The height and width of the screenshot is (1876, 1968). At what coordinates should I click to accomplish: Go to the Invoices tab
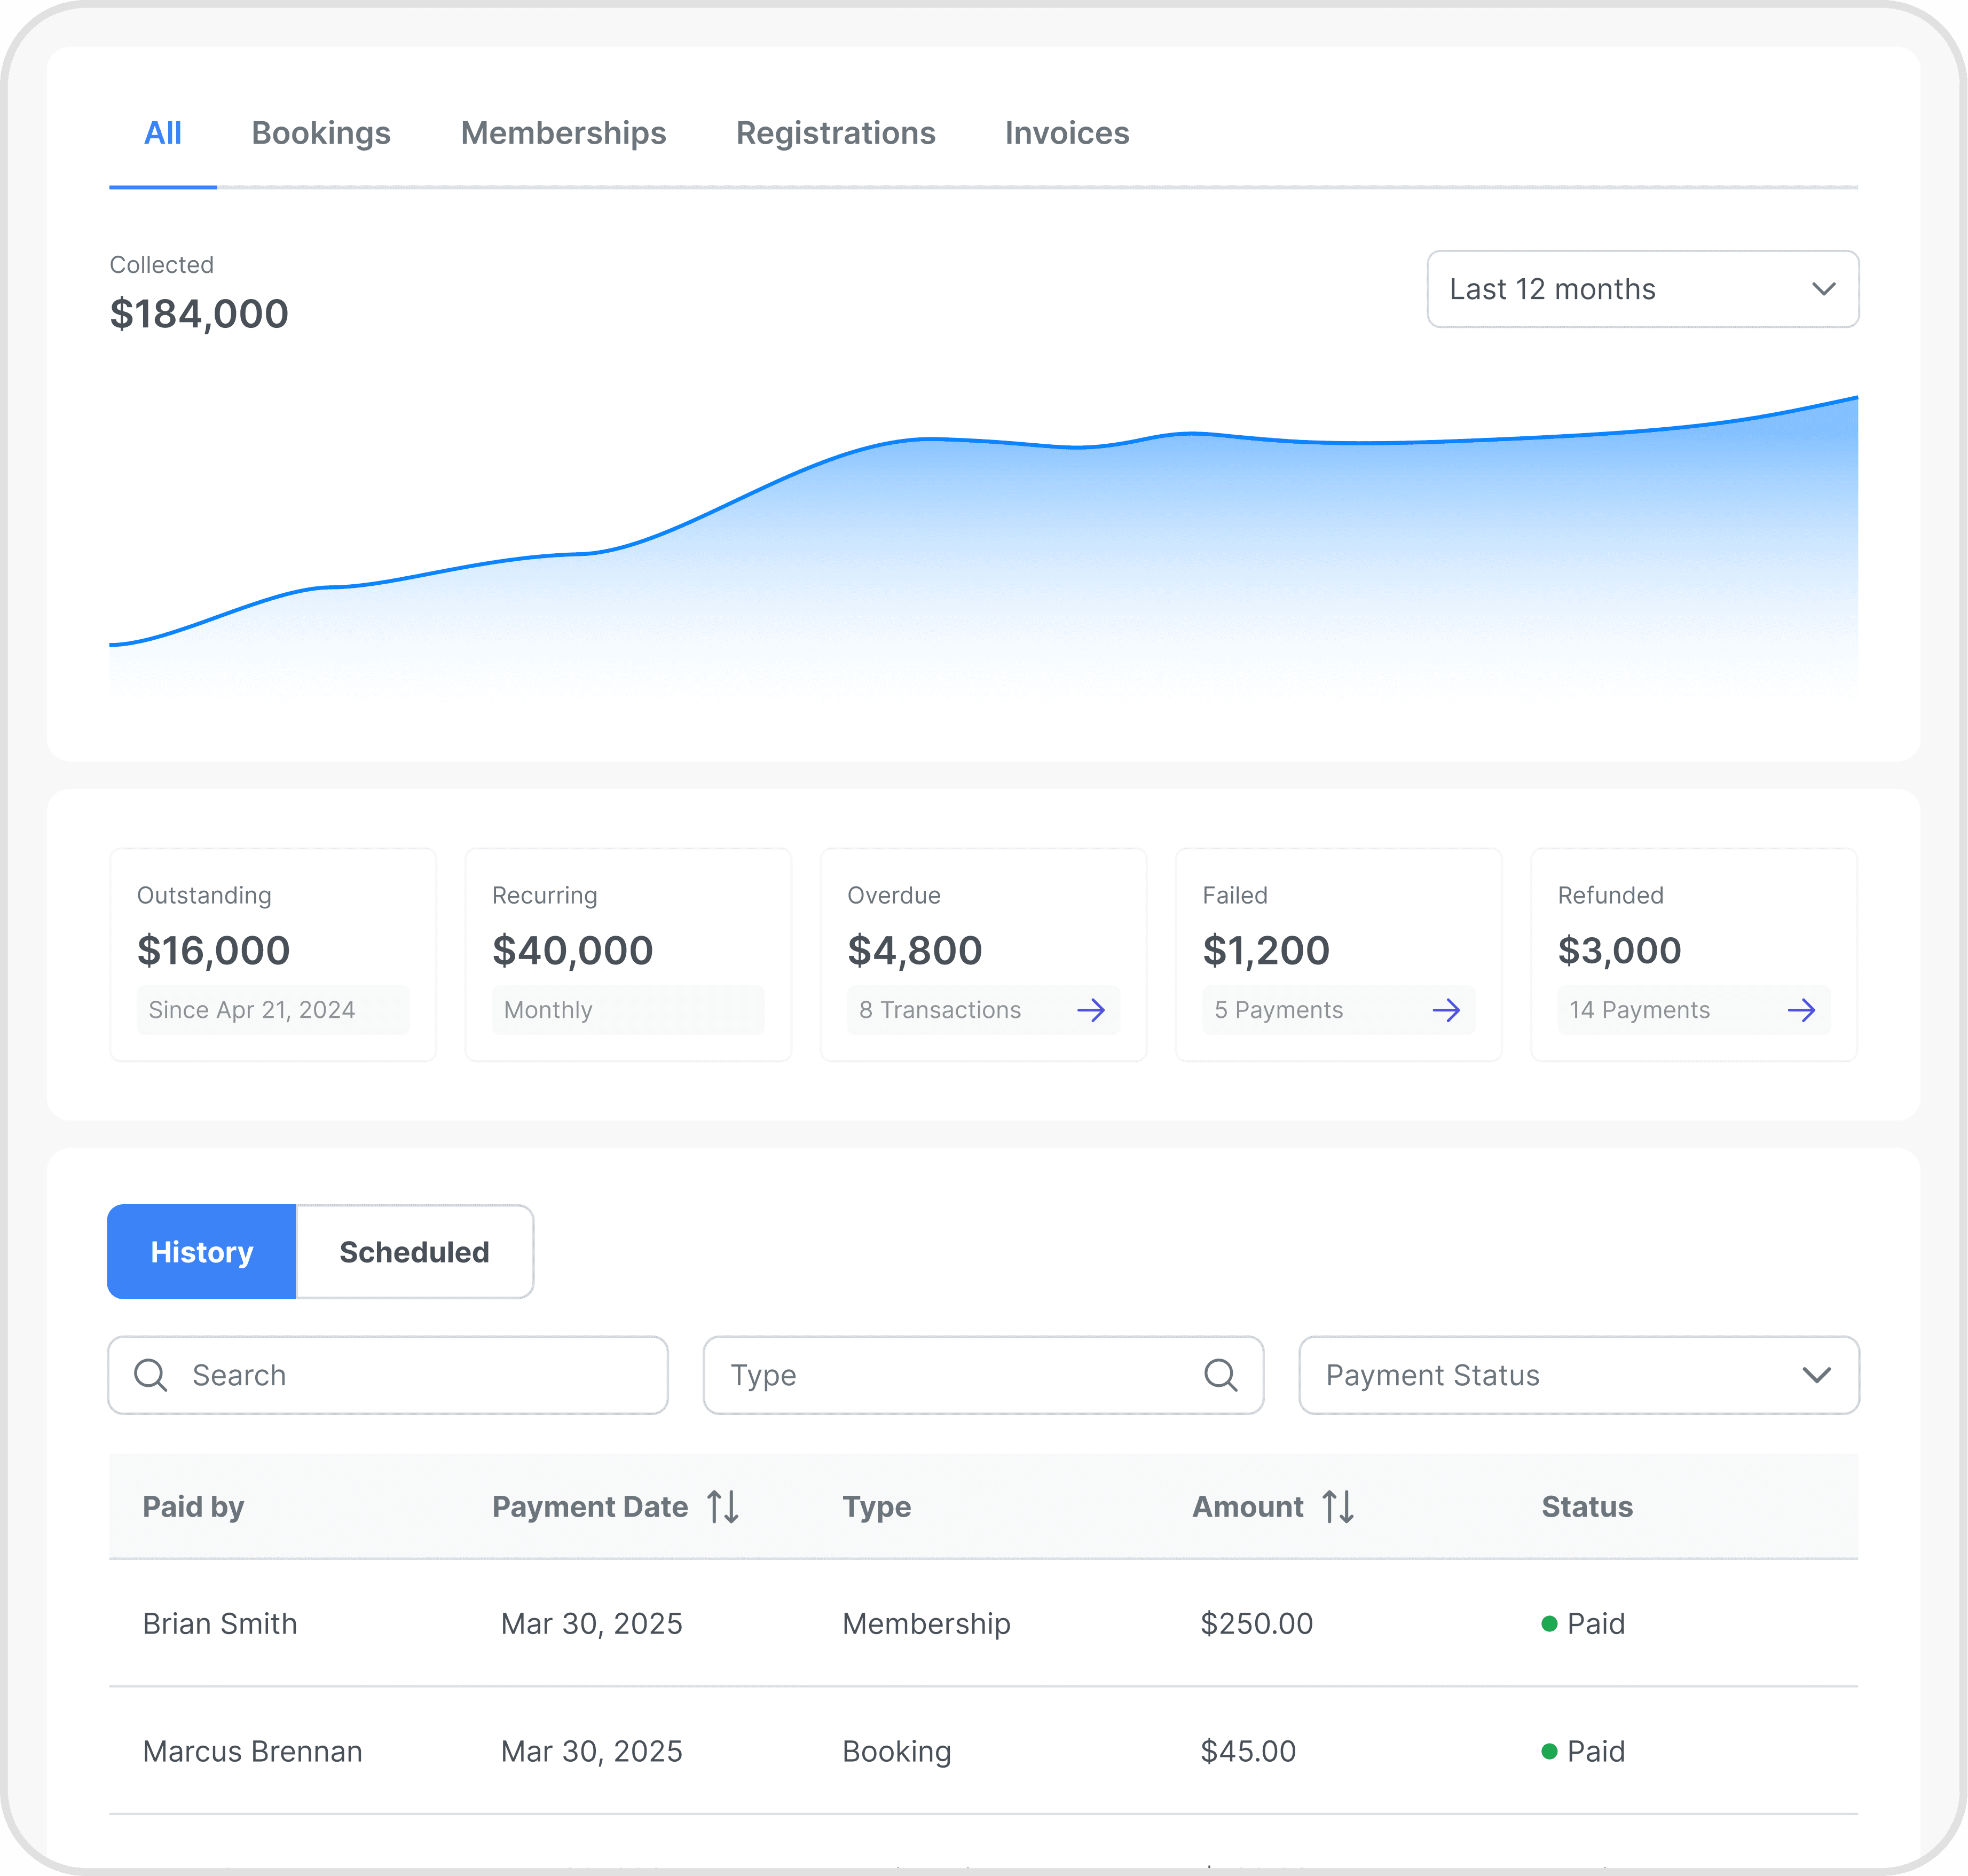coord(1067,133)
